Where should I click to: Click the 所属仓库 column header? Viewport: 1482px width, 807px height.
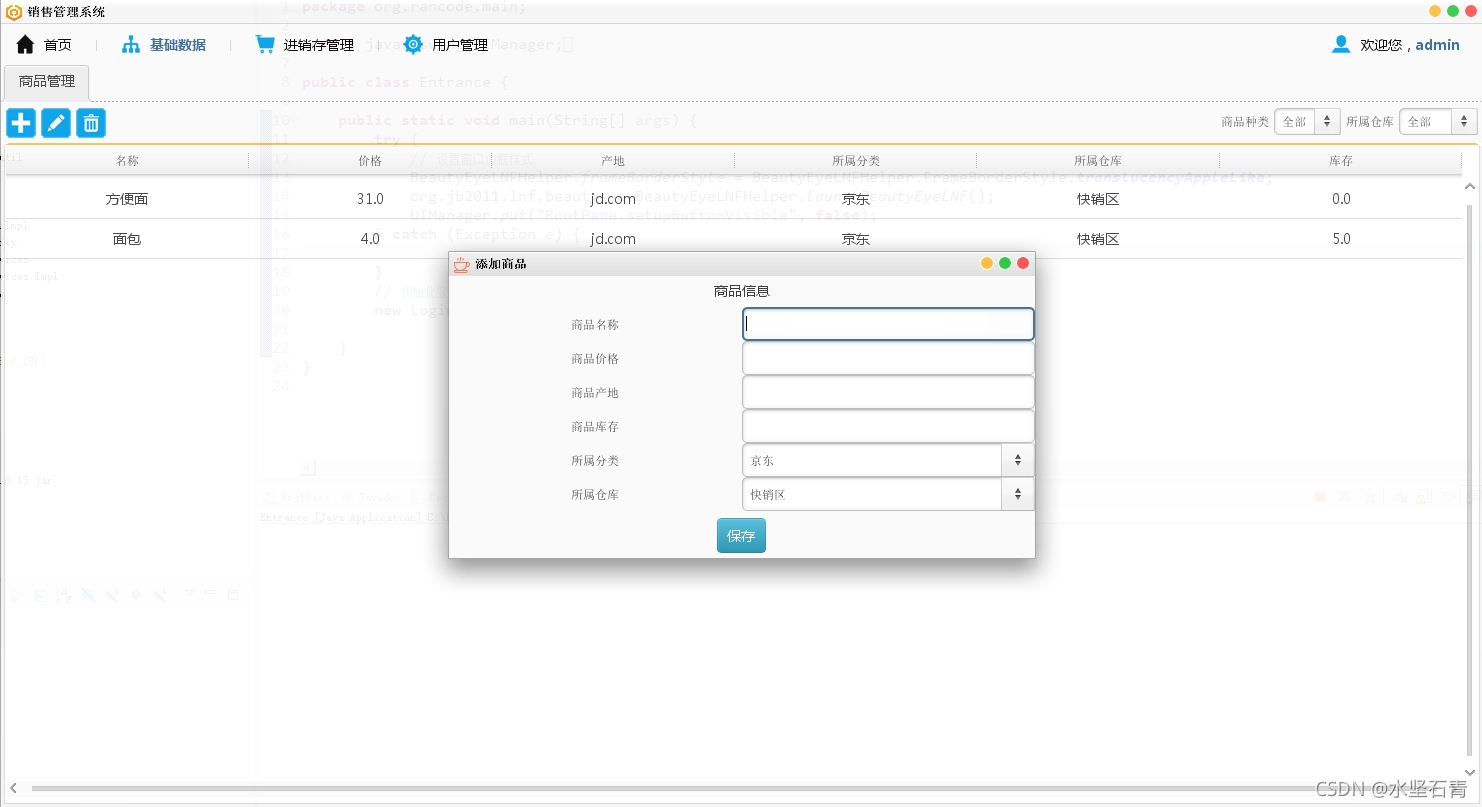[1098, 160]
